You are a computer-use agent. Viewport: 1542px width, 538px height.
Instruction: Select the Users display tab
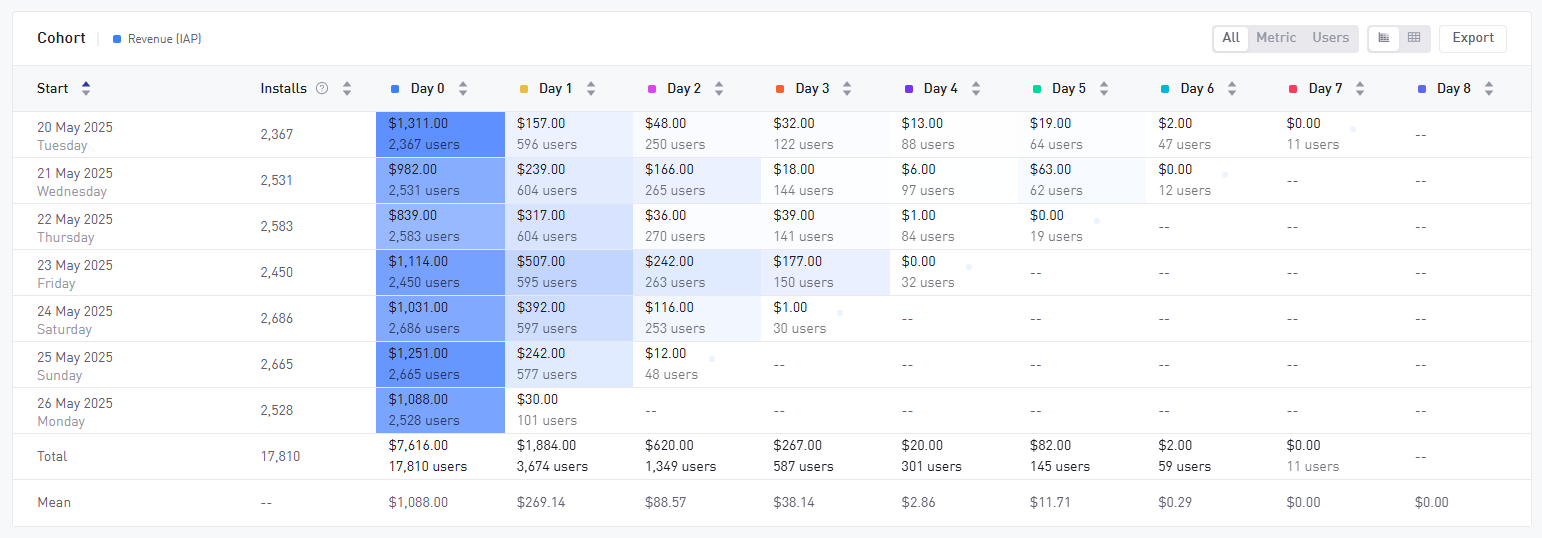[1330, 38]
